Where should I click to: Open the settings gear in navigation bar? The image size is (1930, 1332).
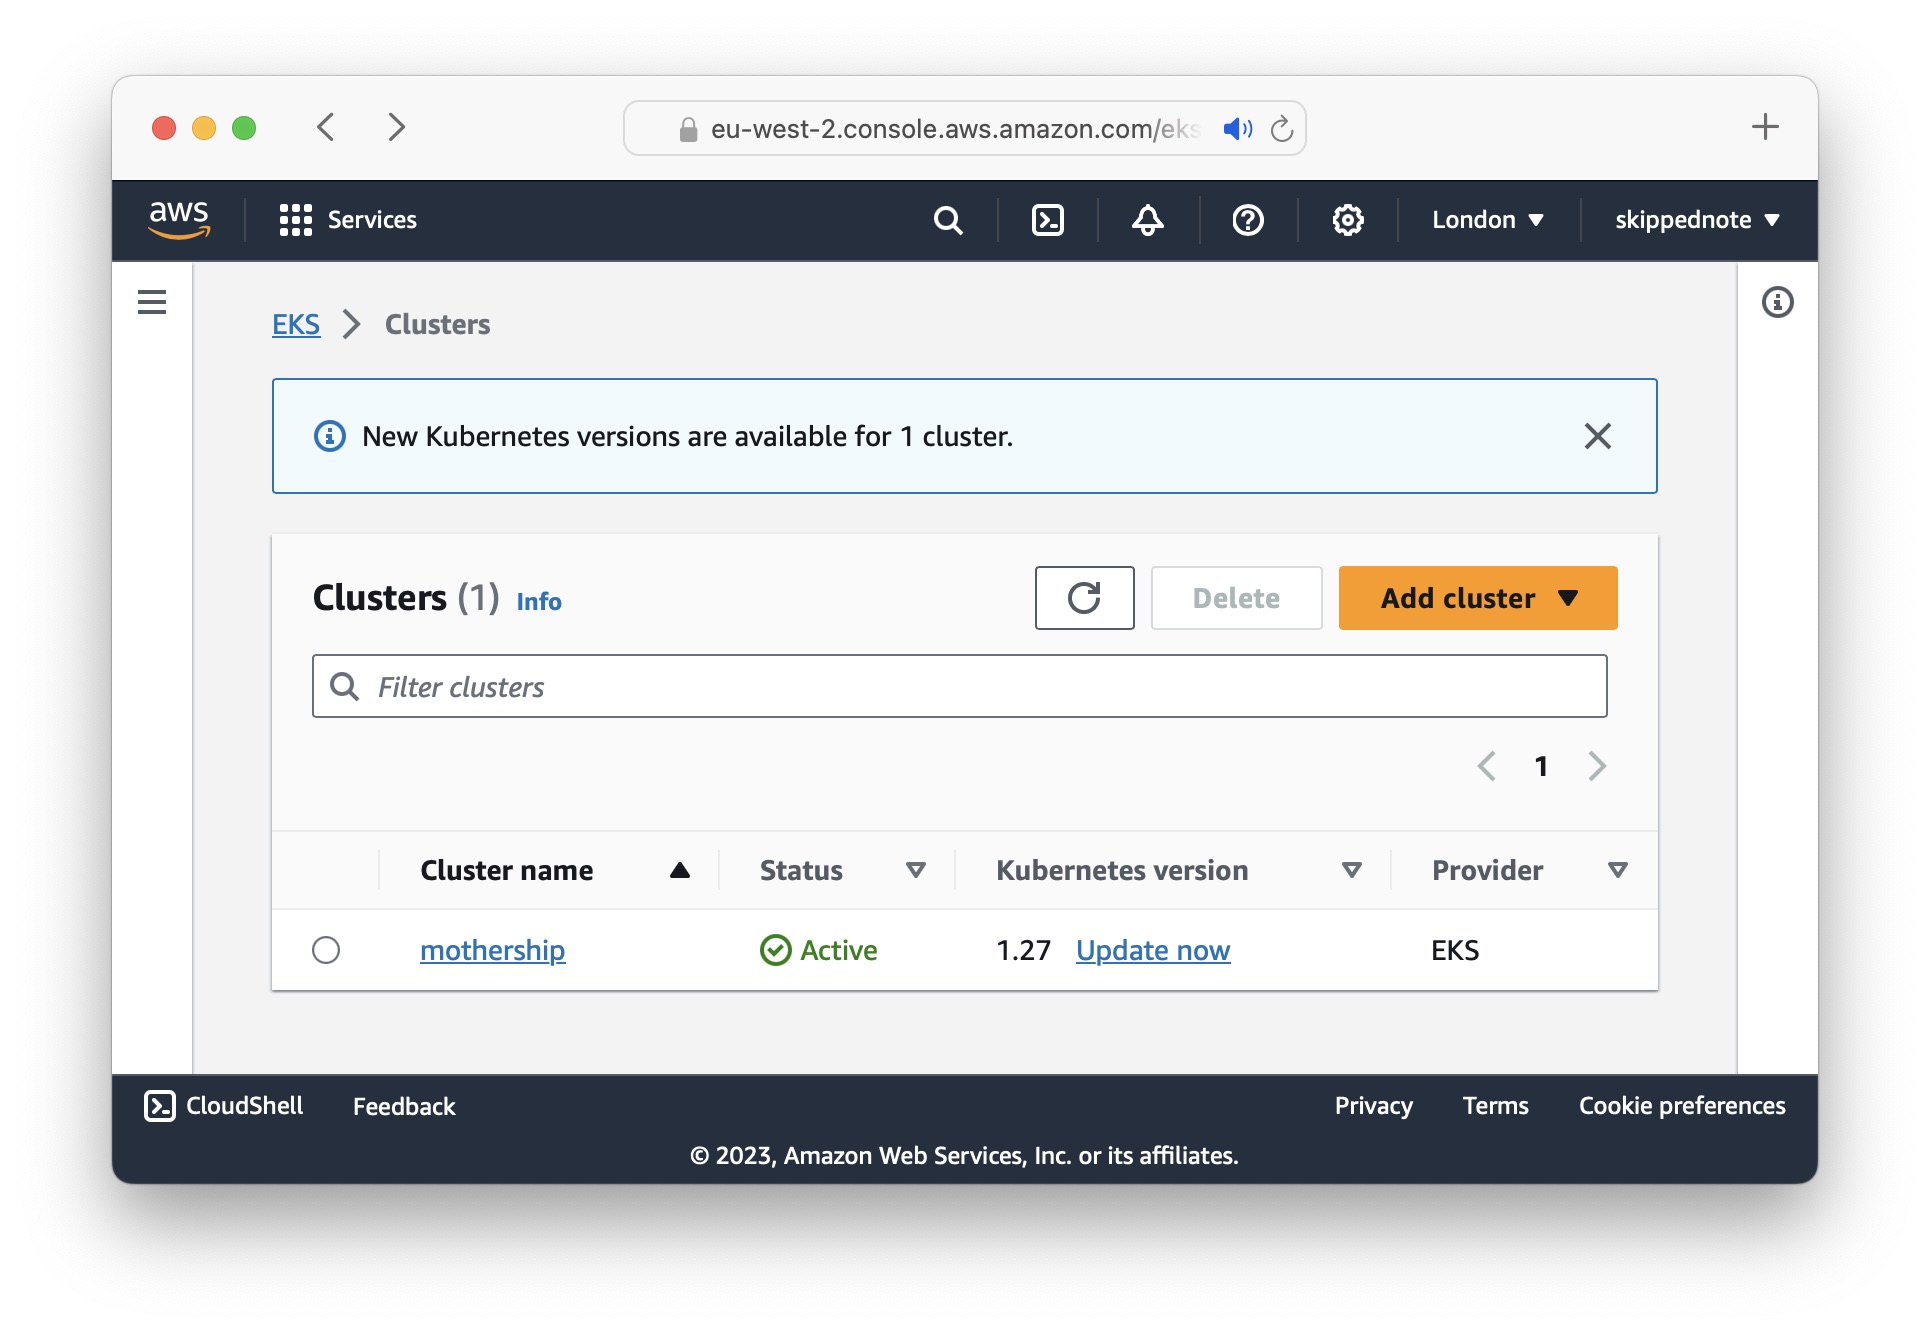point(1348,220)
